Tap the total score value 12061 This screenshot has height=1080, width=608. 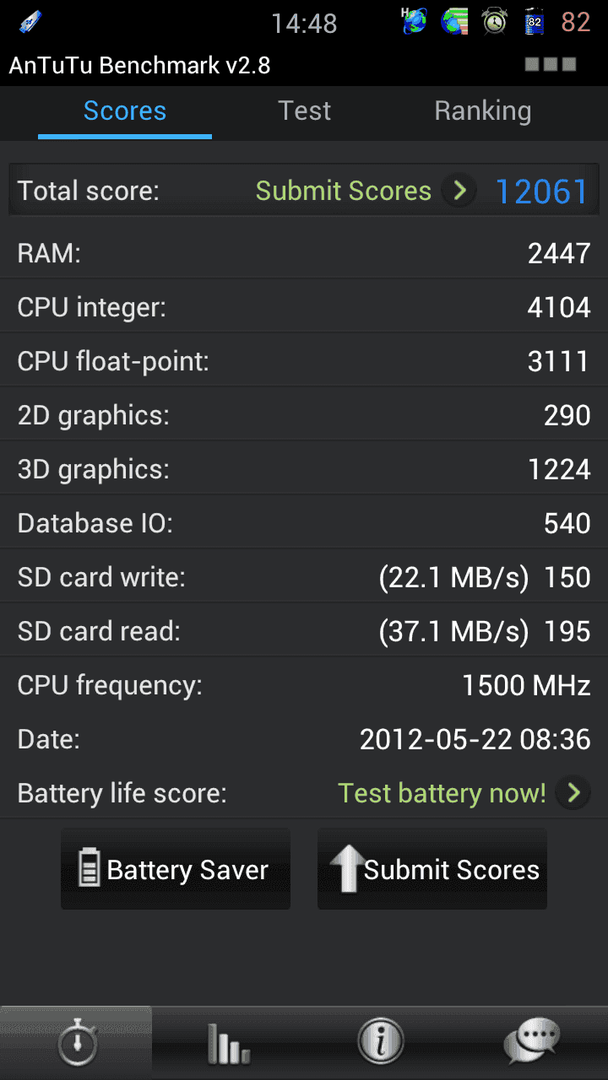click(541, 191)
